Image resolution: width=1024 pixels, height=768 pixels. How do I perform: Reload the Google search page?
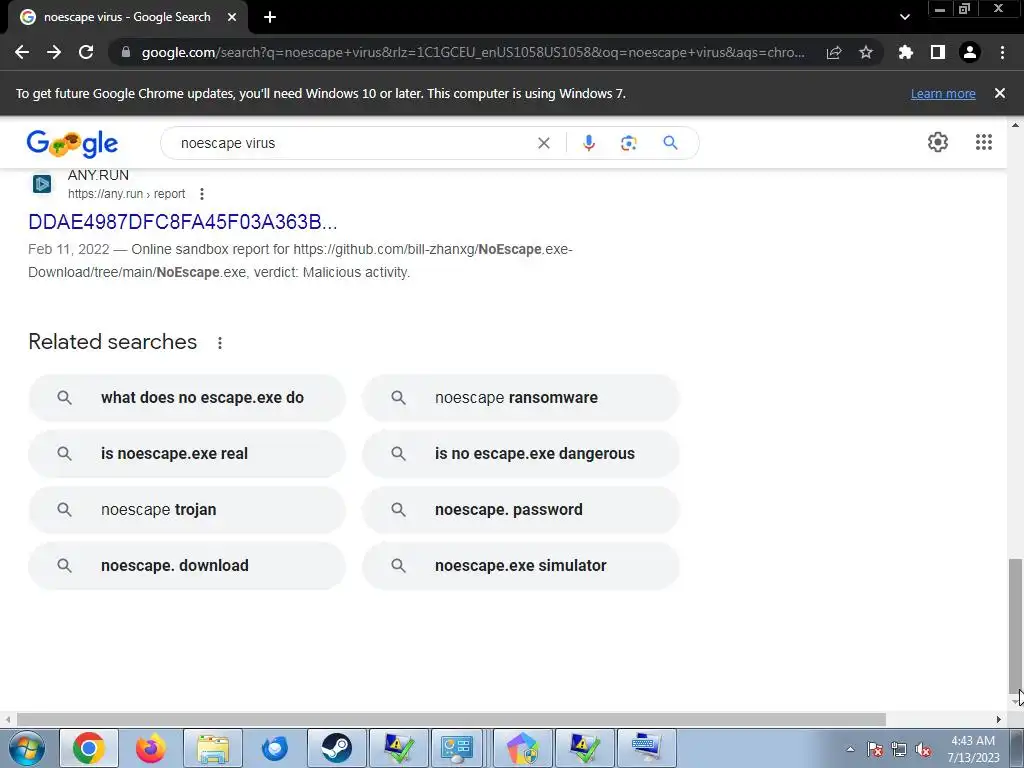tap(86, 52)
